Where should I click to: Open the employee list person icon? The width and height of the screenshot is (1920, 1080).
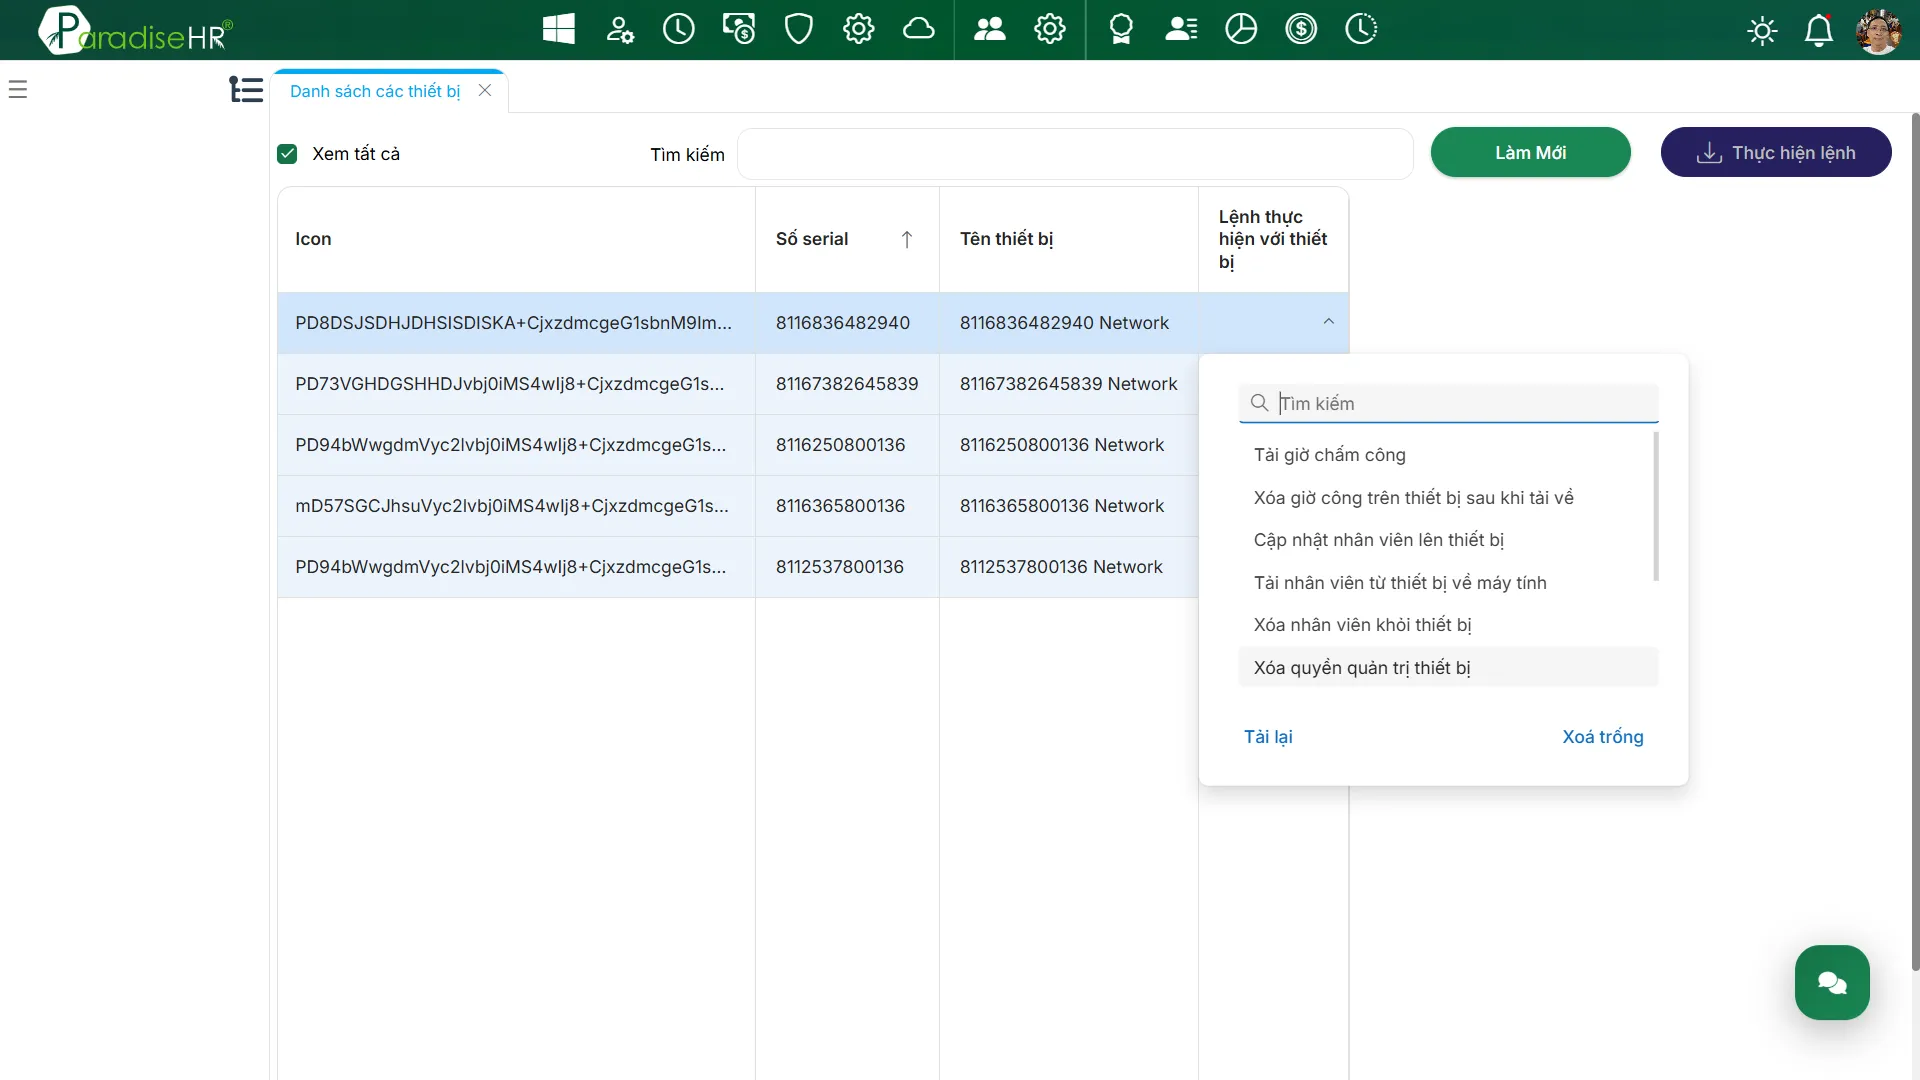click(1181, 29)
